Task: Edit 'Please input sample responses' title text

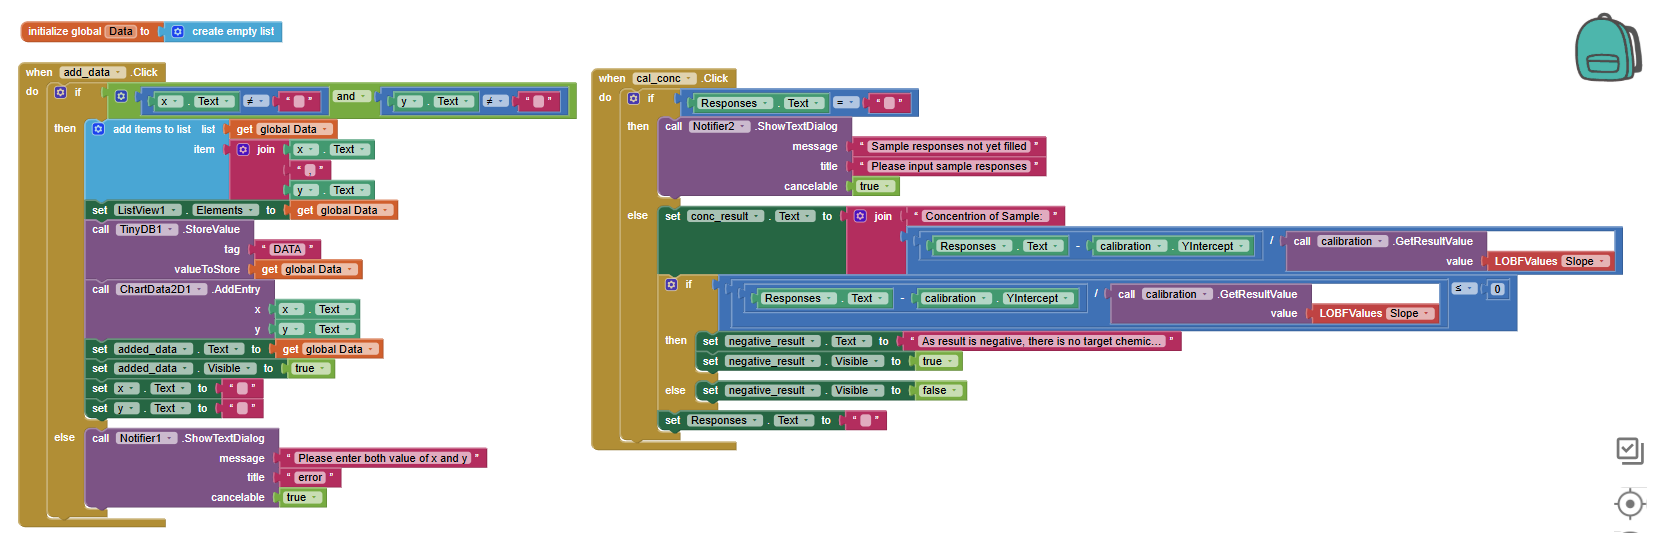Action: [948, 166]
